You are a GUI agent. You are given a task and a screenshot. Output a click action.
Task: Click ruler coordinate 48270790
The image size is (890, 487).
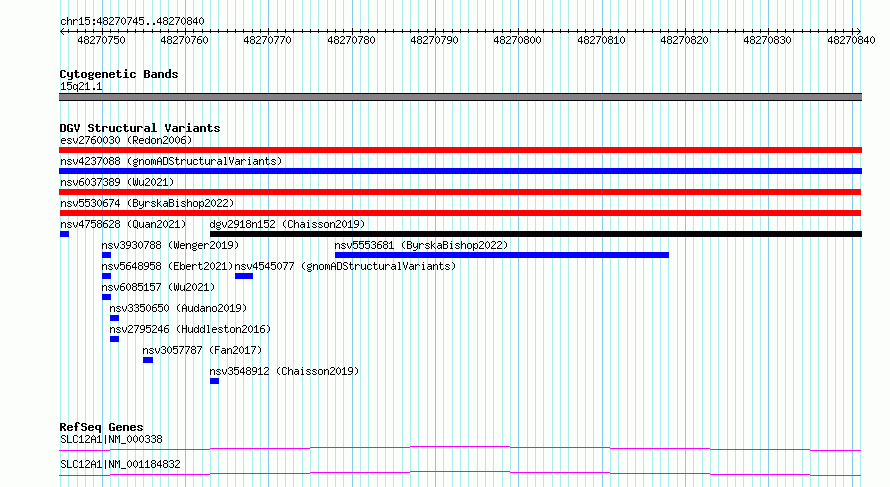point(434,40)
